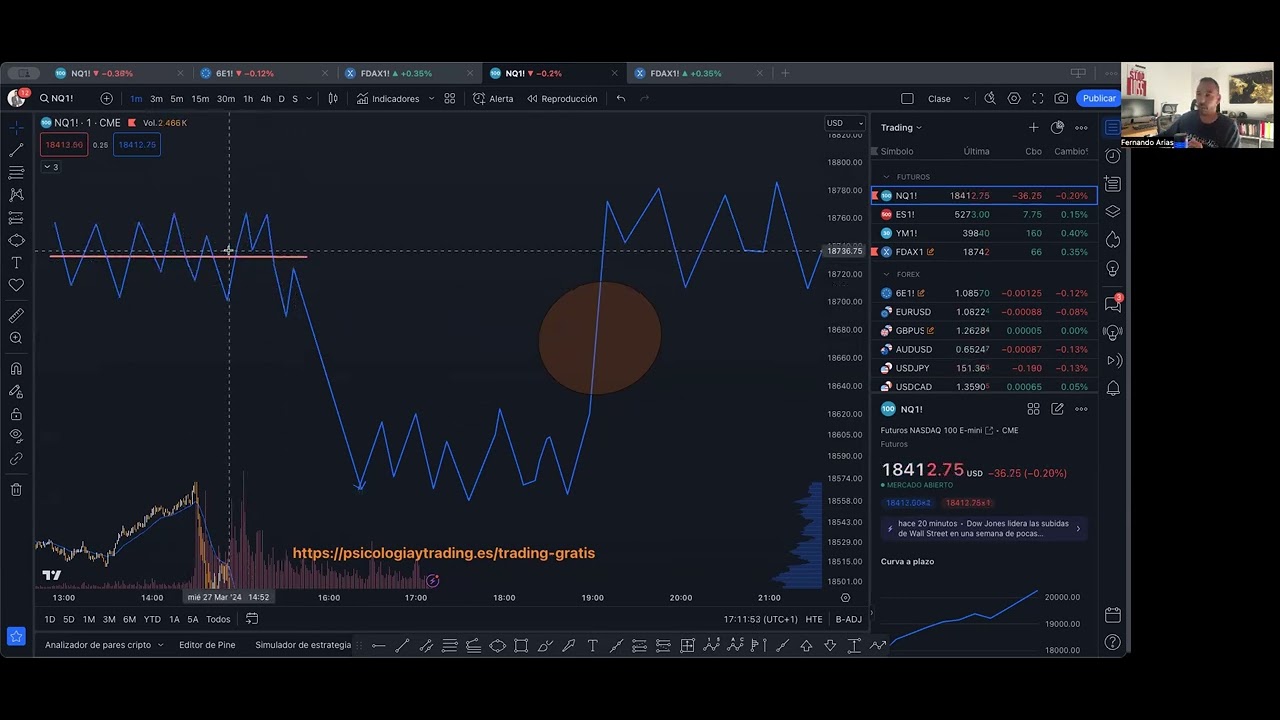The height and width of the screenshot is (720, 1280).
Task: Open the chart type candlestick selector
Action: coord(333,99)
